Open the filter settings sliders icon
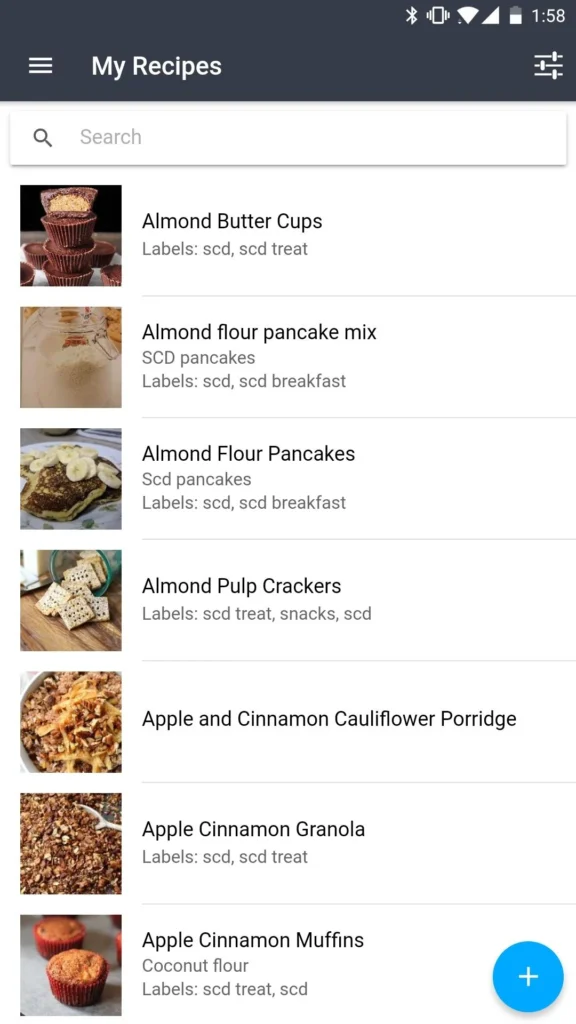The height and width of the screenshot is (1024, 576). coord(548,66)
